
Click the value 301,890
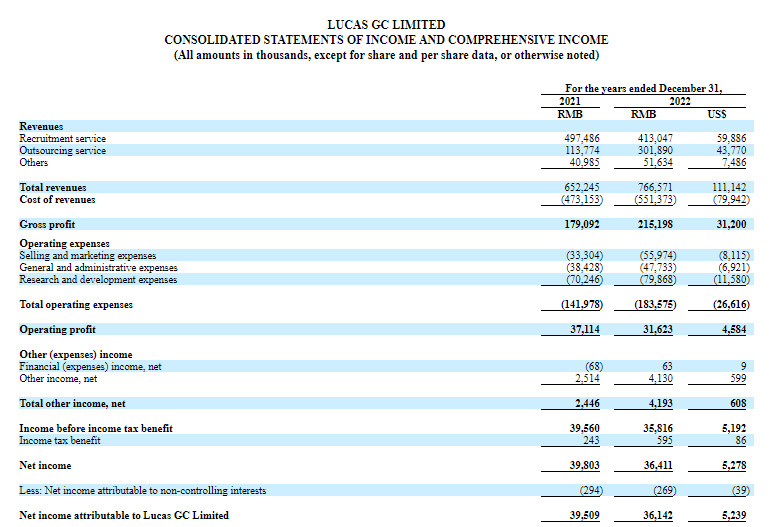tap(655, 151)
